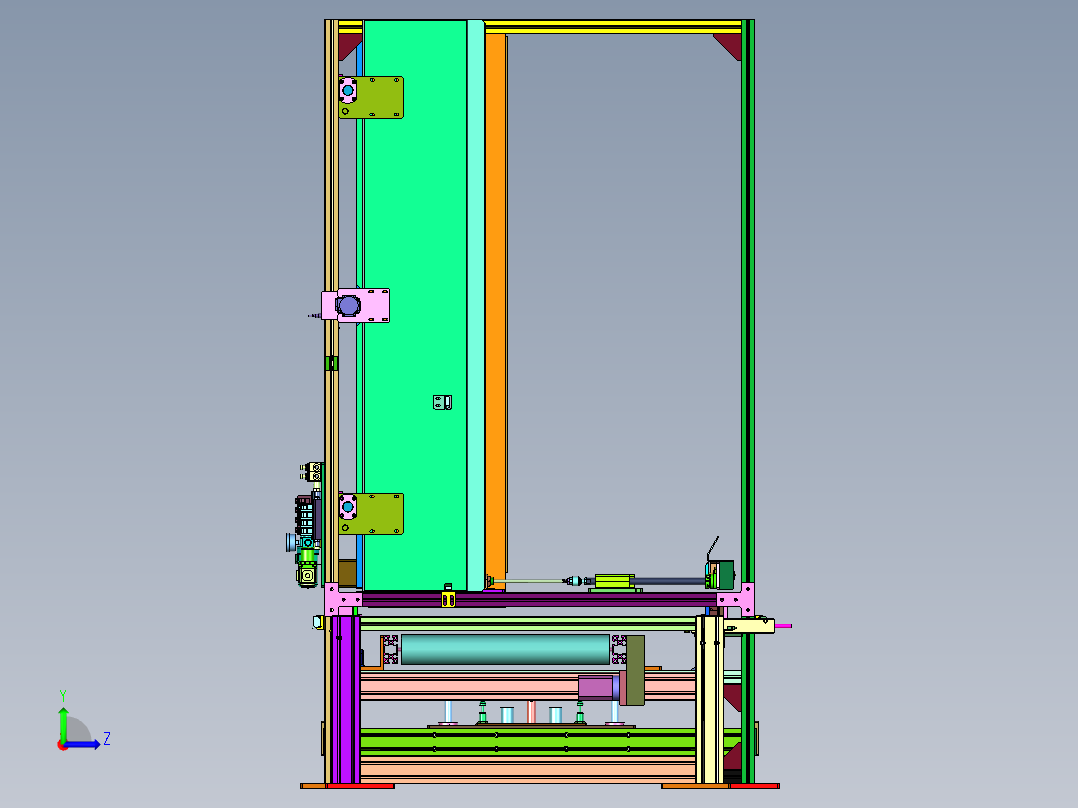
Task: Select the teal horizontal roller cylinder
Action: tap(505, 649)
